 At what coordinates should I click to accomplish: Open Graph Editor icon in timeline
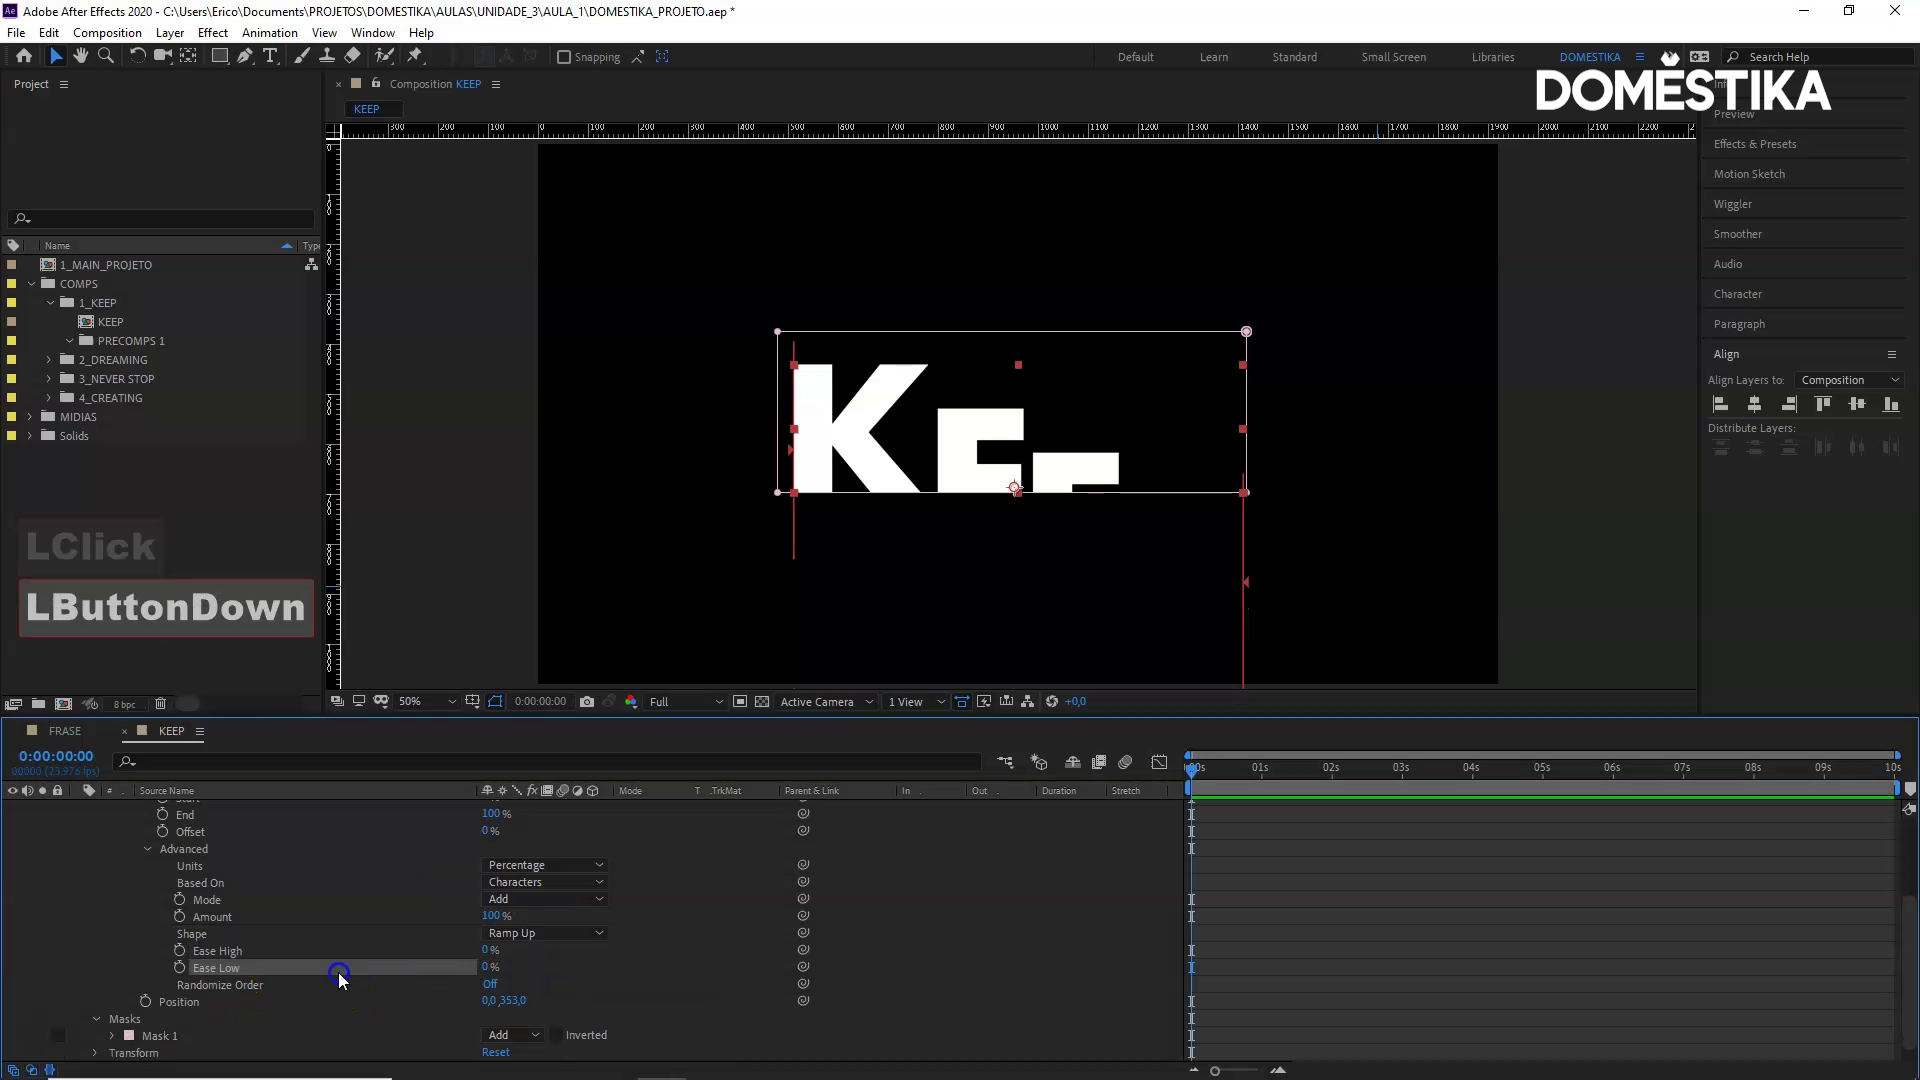(x=1159, y=763)
